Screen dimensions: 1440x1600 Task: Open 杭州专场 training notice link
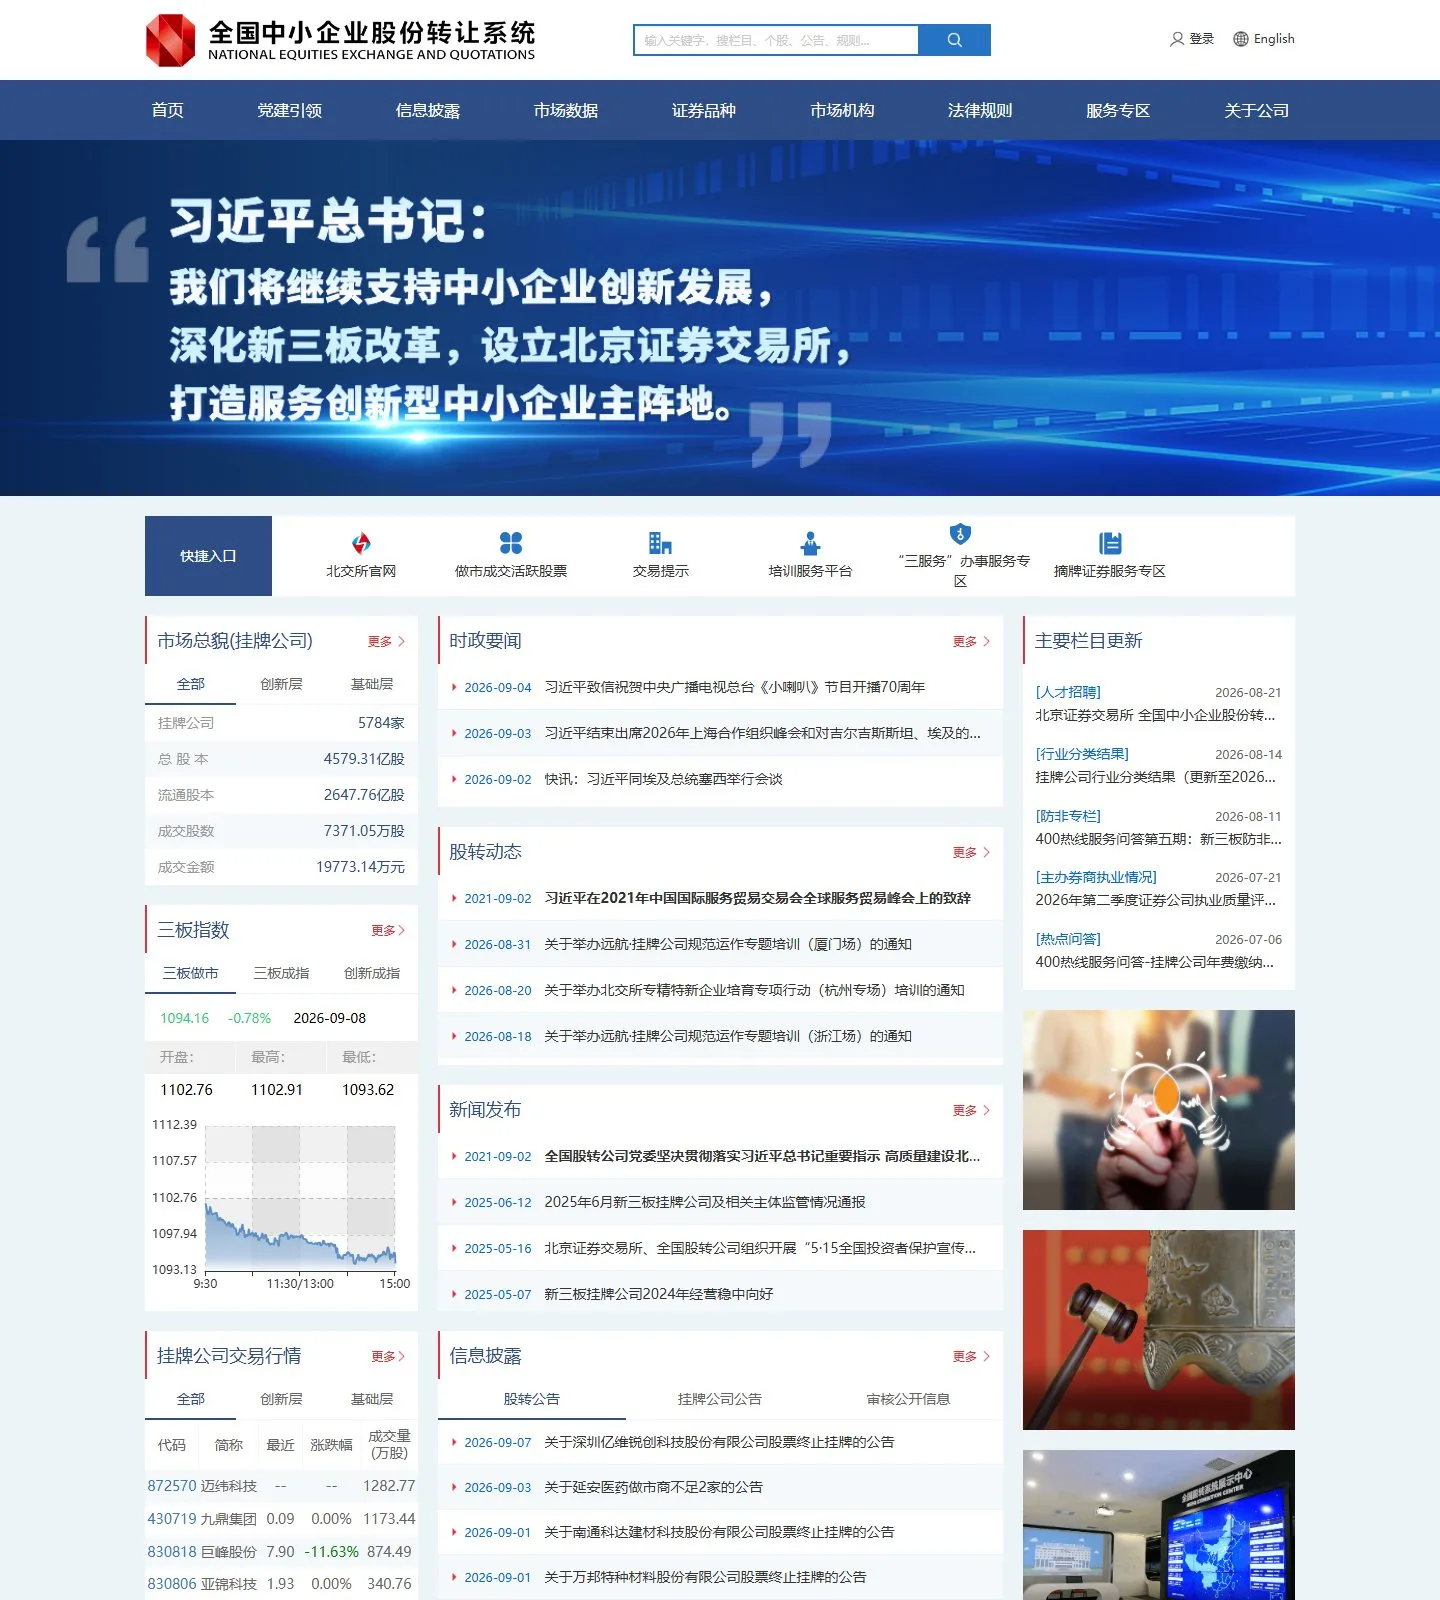coord(754,990)
